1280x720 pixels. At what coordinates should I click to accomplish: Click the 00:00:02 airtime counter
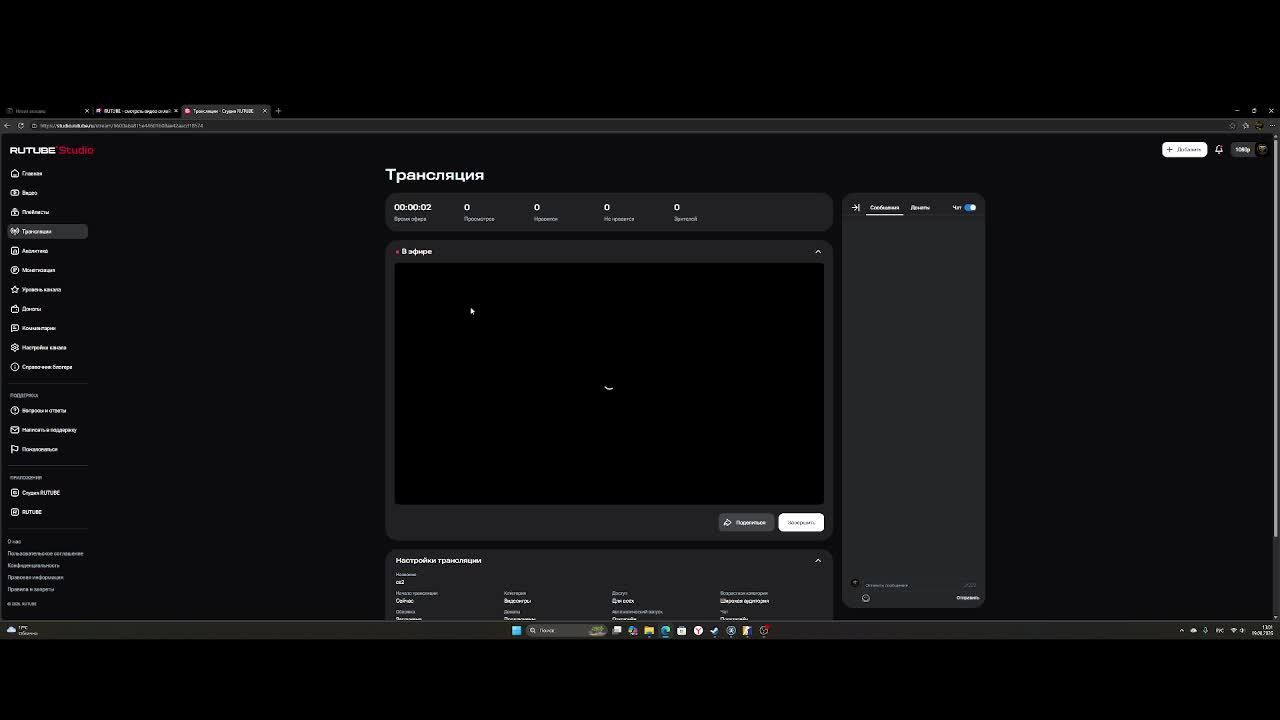tap(412, 207)
